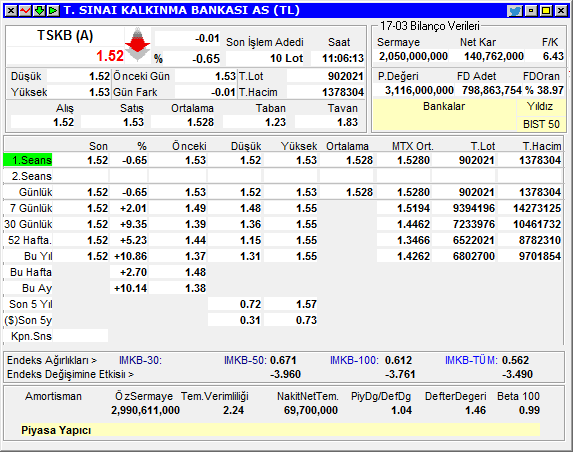Click the Tavan value 1.83
The width and height of the screenshot is (573, 452).
(347, 122)
